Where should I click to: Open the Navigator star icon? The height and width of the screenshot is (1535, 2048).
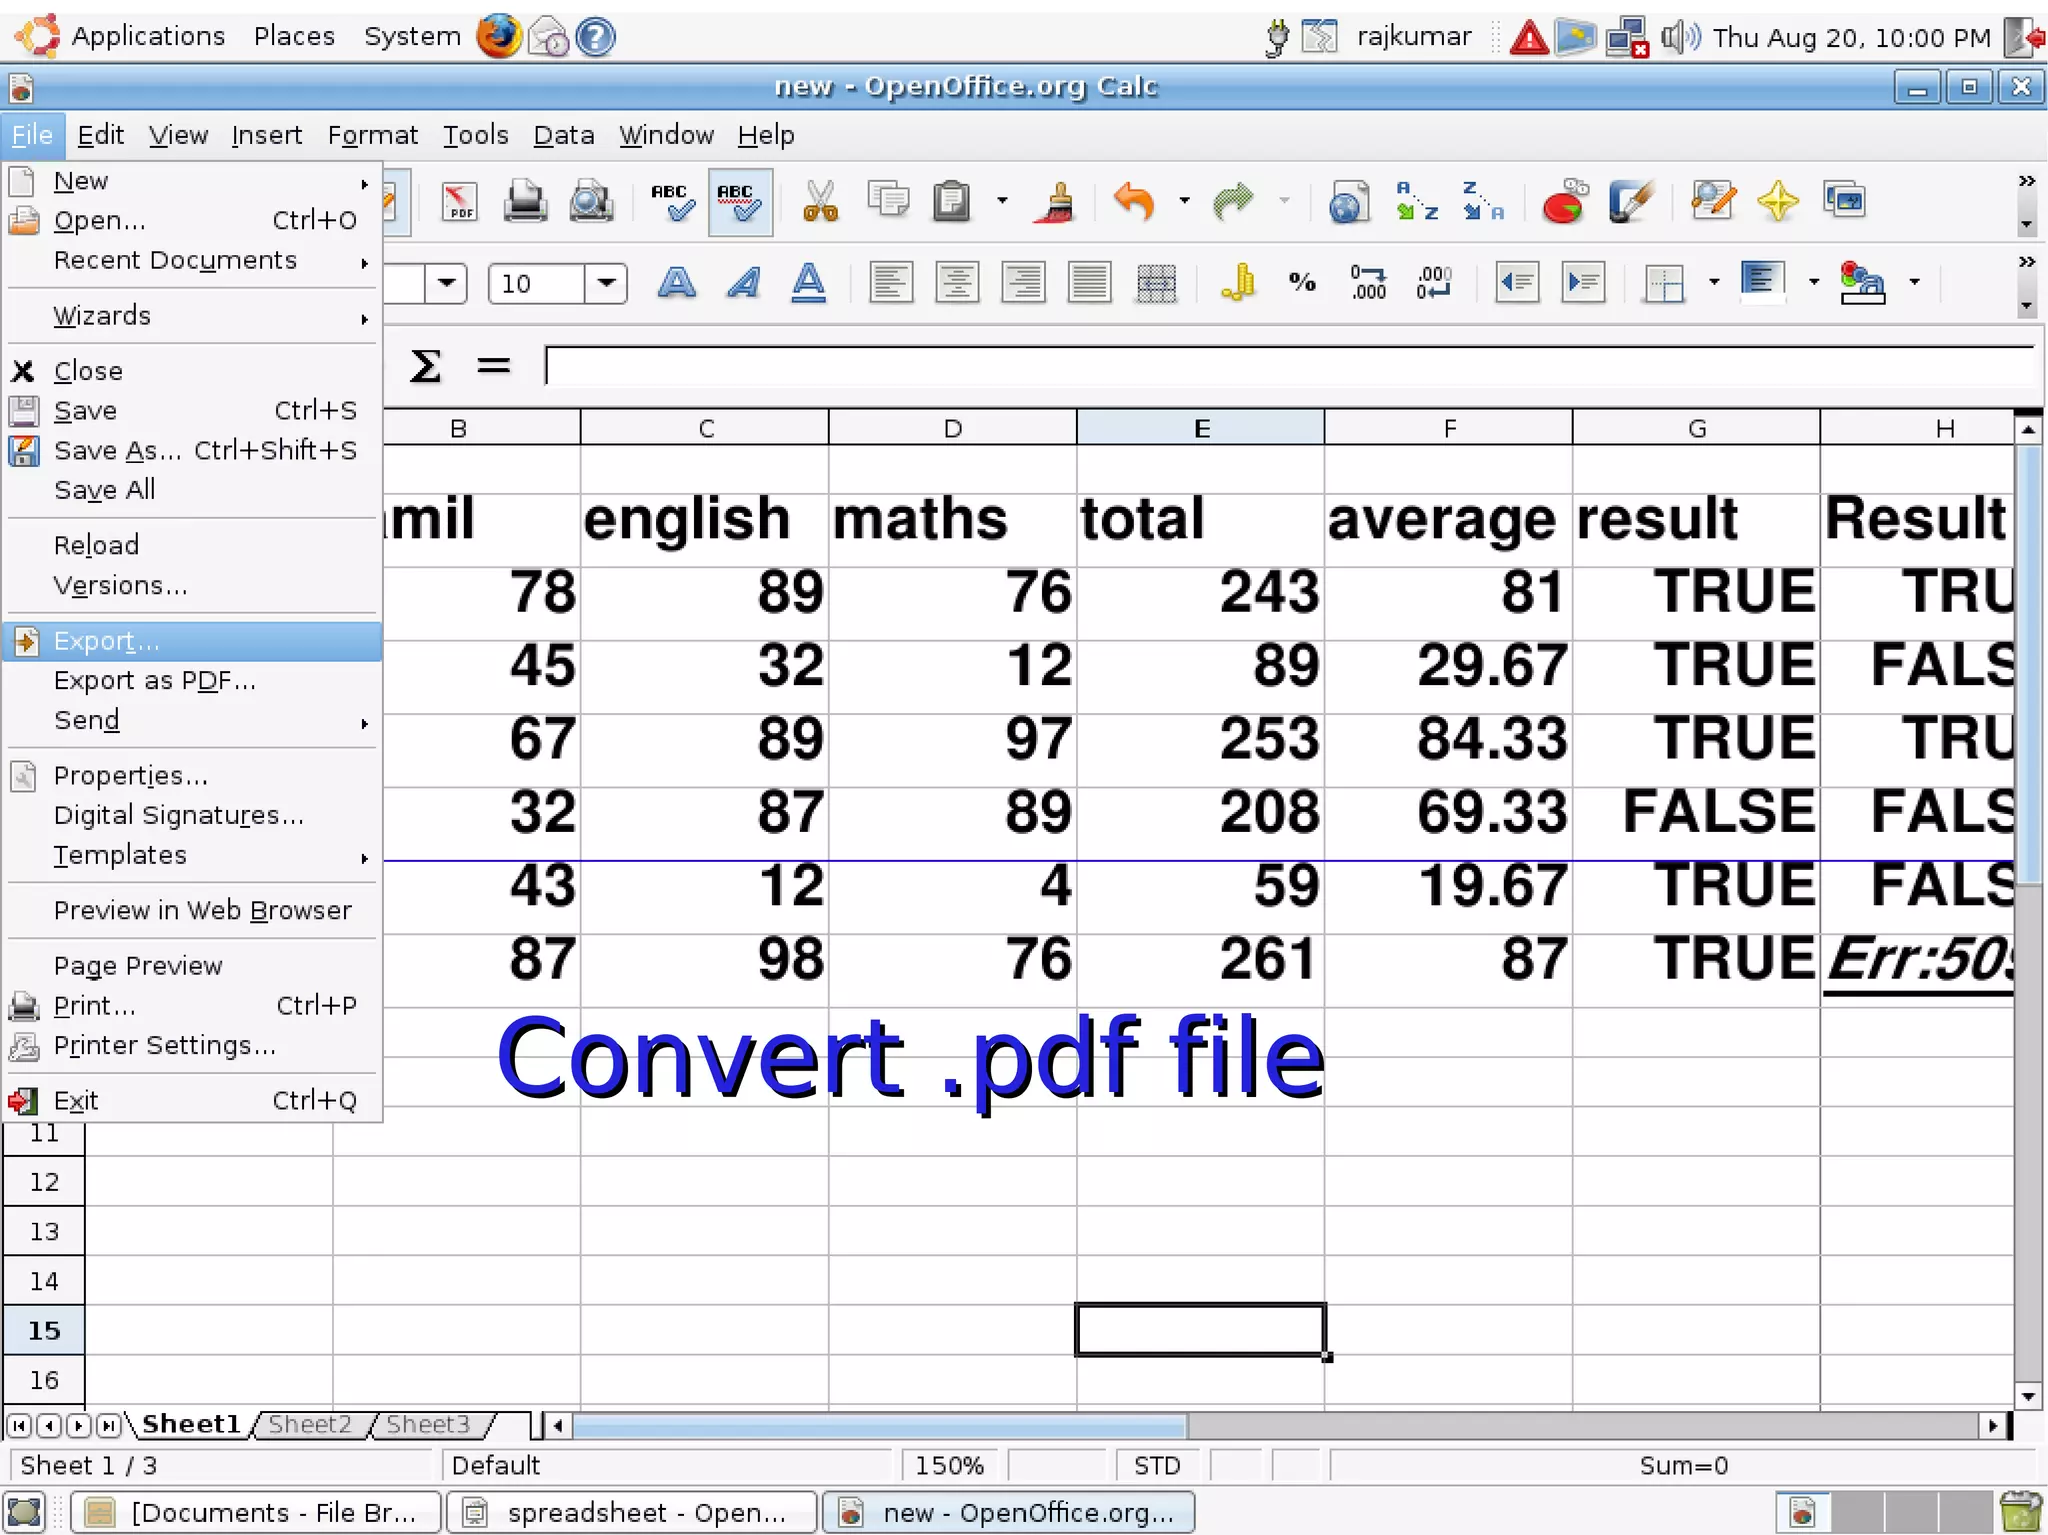click(1778, 202)
